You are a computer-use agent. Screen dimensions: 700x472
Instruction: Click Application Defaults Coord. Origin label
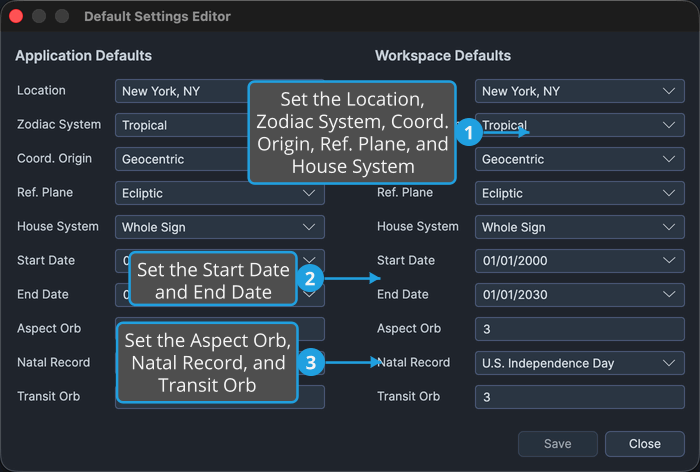pos(54,159)
